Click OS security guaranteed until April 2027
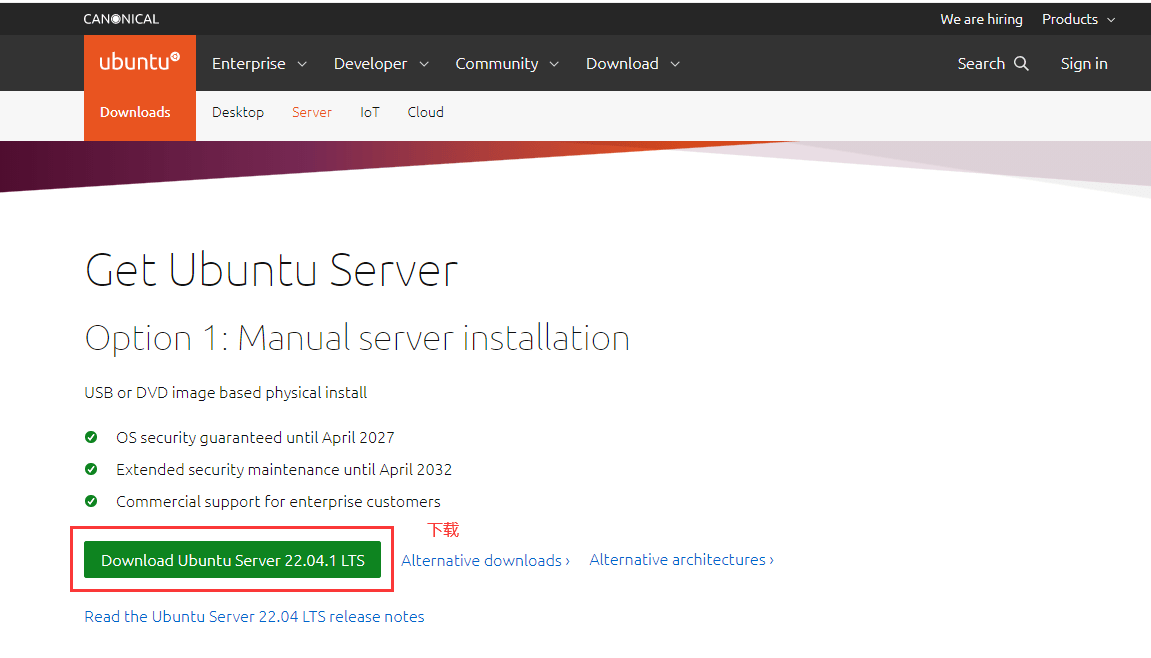The image size is (1151, 658). click(255, 438)
